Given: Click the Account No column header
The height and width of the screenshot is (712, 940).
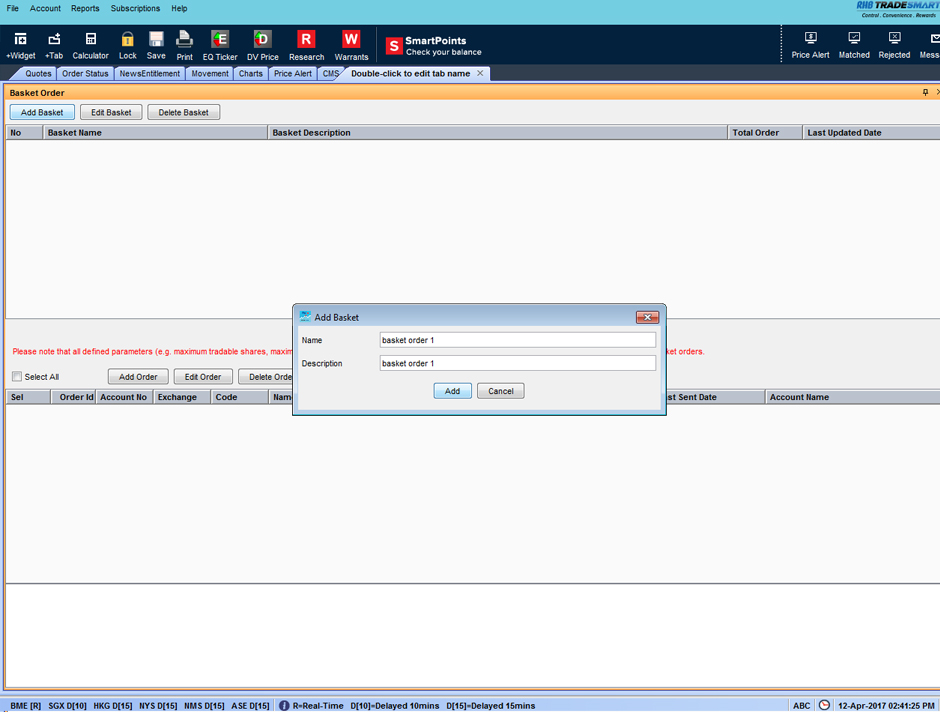Looking at the screenshot, I should point(124,397).
